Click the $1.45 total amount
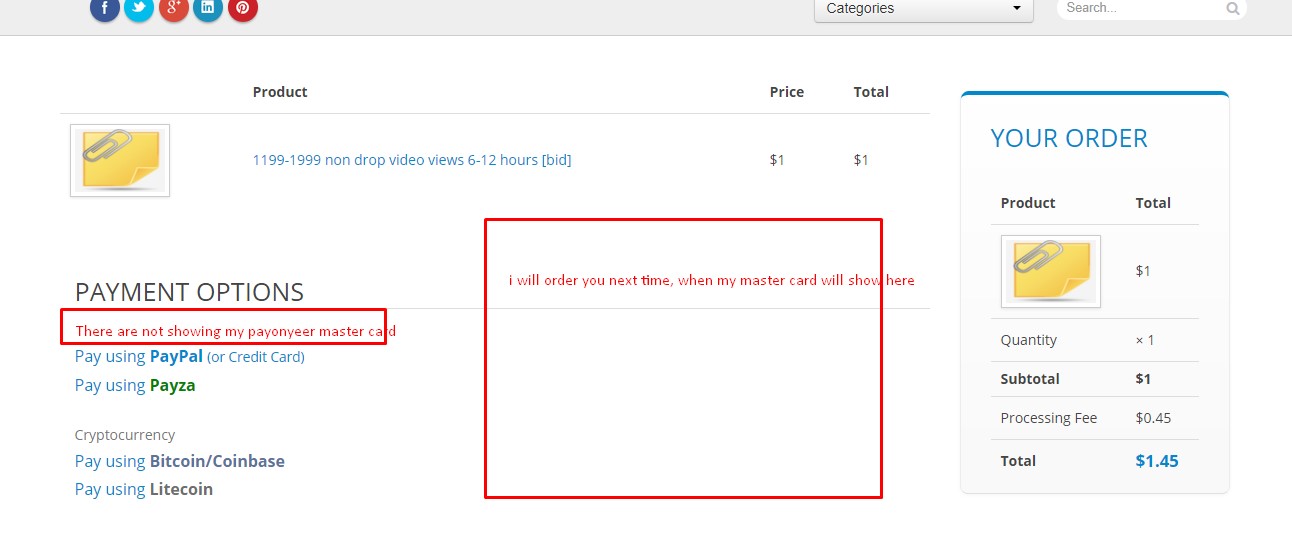1292x538 pixels. click(1157, 461)
